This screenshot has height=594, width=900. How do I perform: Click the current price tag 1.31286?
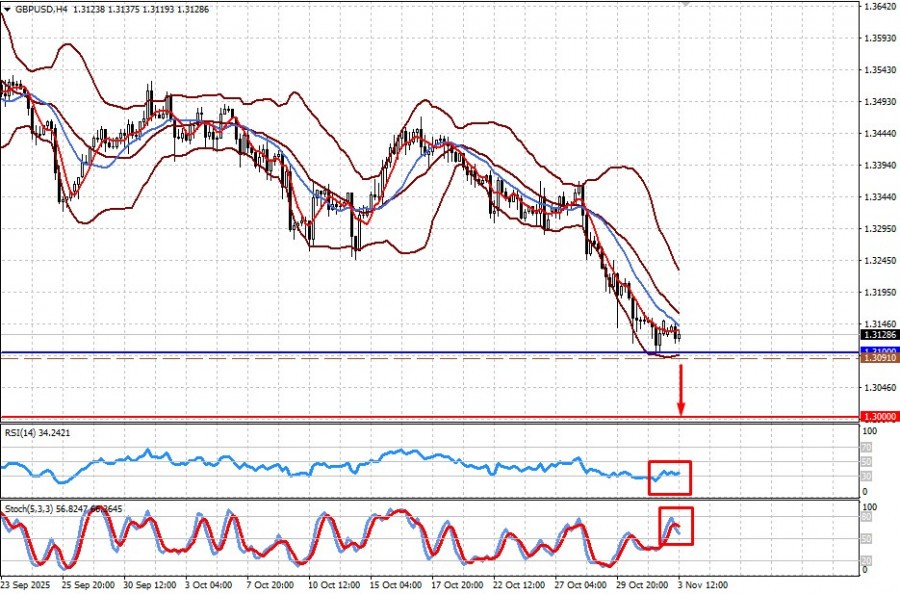[x=879, y=334]
